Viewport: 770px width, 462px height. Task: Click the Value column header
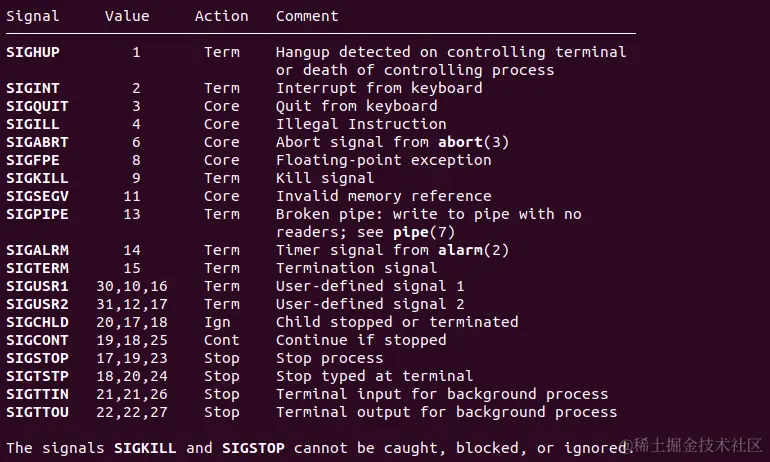(x=127, y=16)
